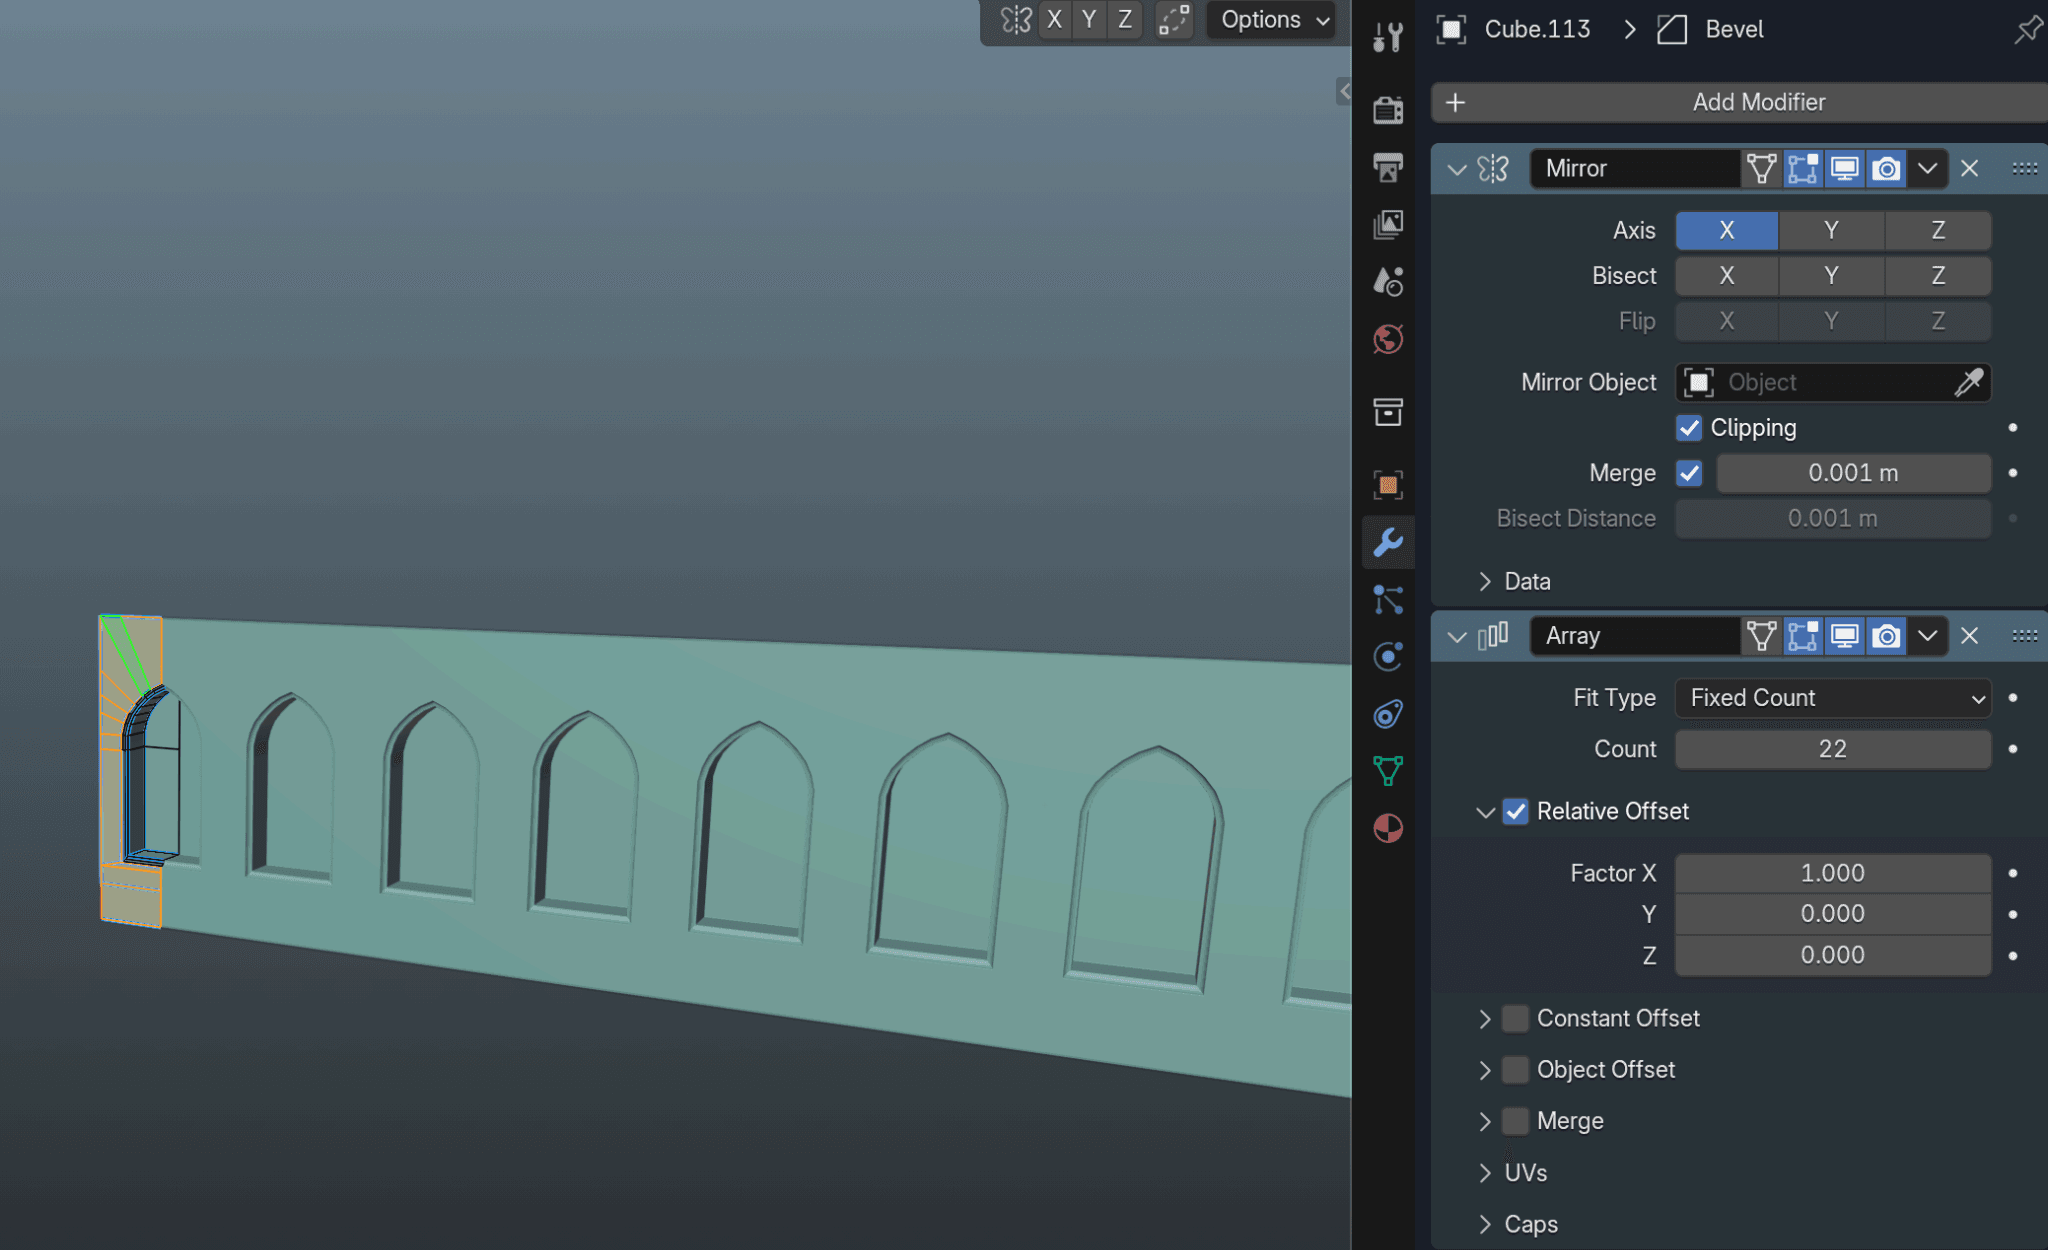Screen dimensions: 2048x1250
Task: Open the Material properties tab icon
Action: tap(1388, 828)
